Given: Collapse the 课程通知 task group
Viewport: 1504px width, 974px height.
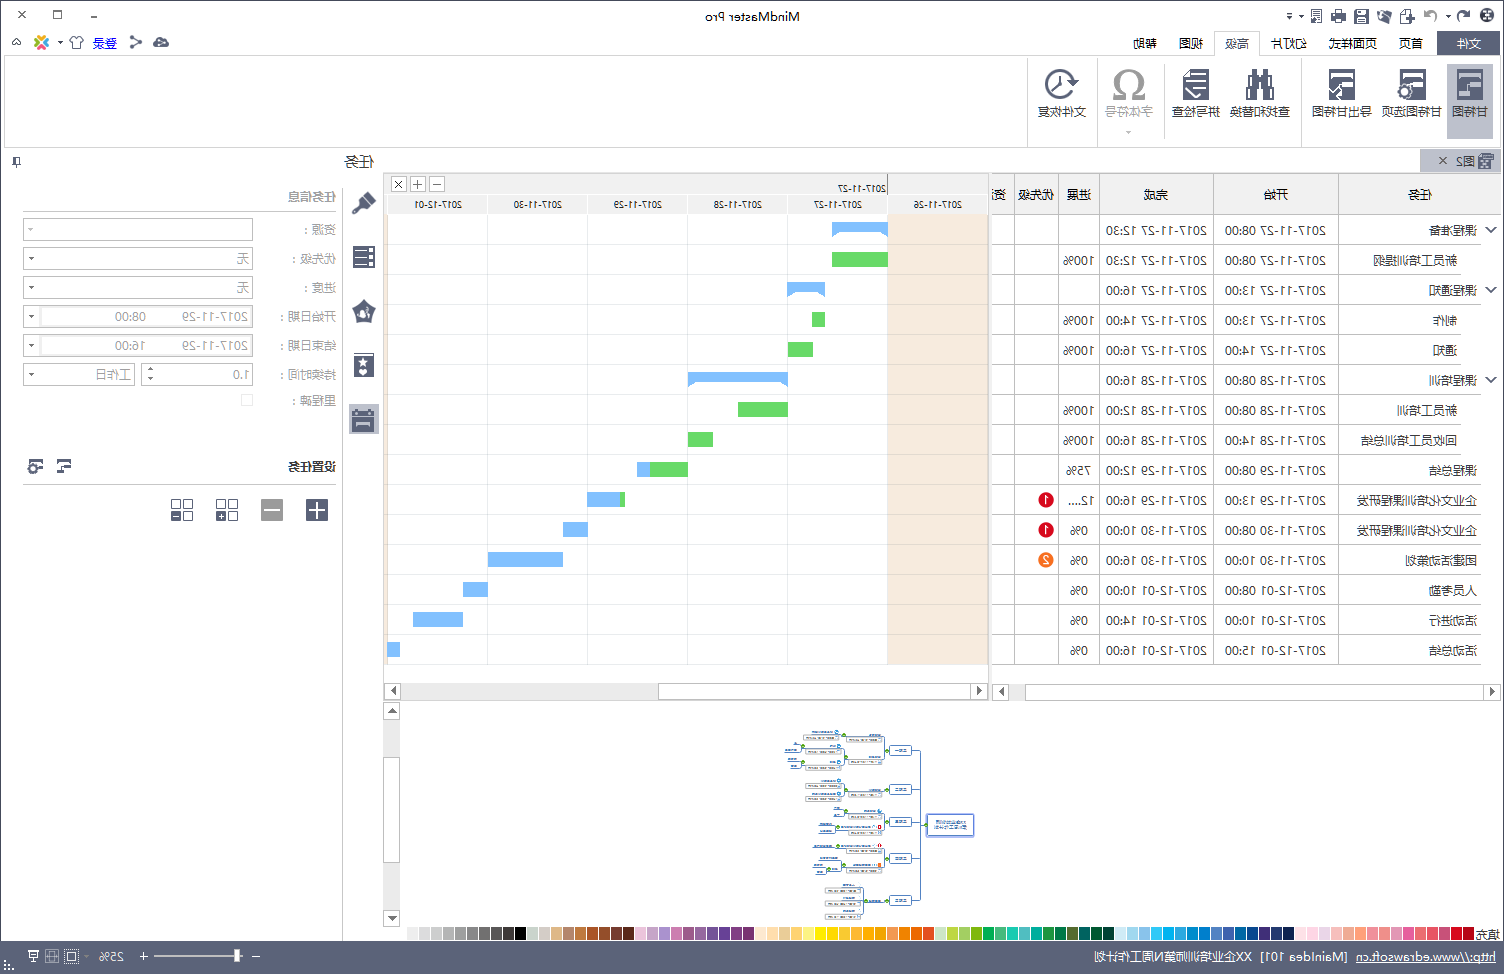Looking at the screenshot, I should click(1491, 290).
